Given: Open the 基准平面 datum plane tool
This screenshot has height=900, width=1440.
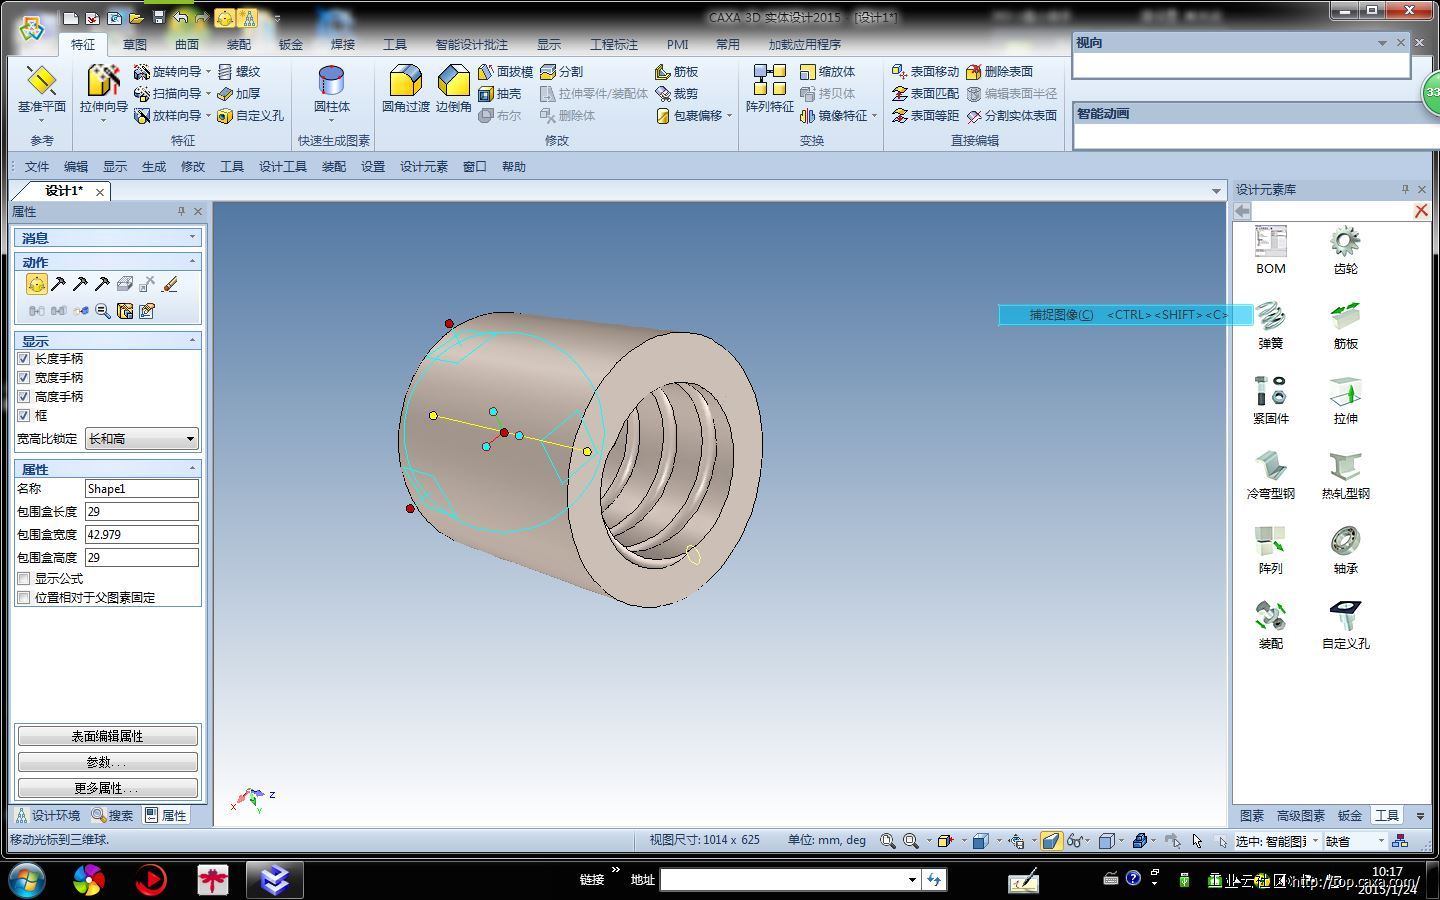Looking at the screenshot, I should 41,90.
